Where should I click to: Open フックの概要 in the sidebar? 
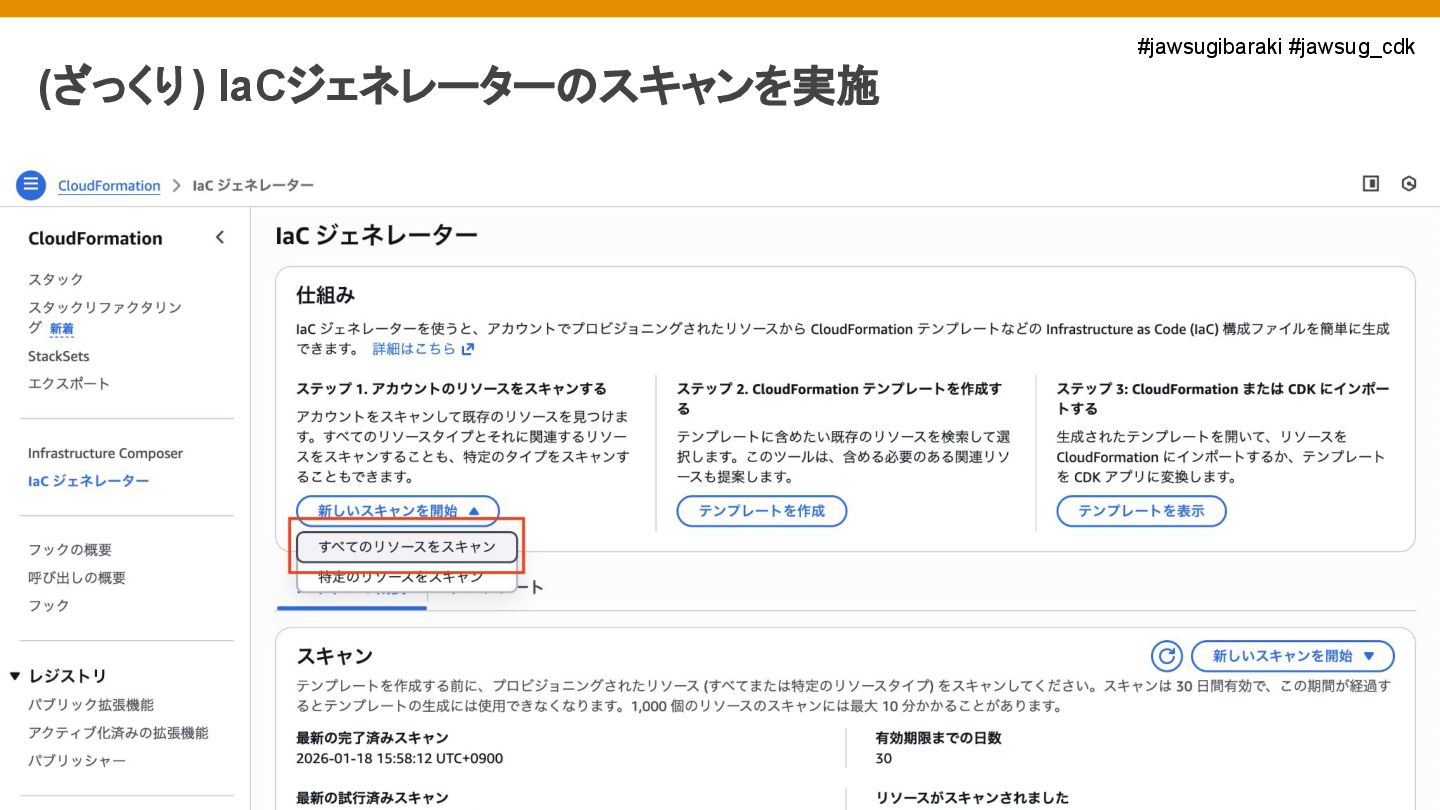coord(70,550)
